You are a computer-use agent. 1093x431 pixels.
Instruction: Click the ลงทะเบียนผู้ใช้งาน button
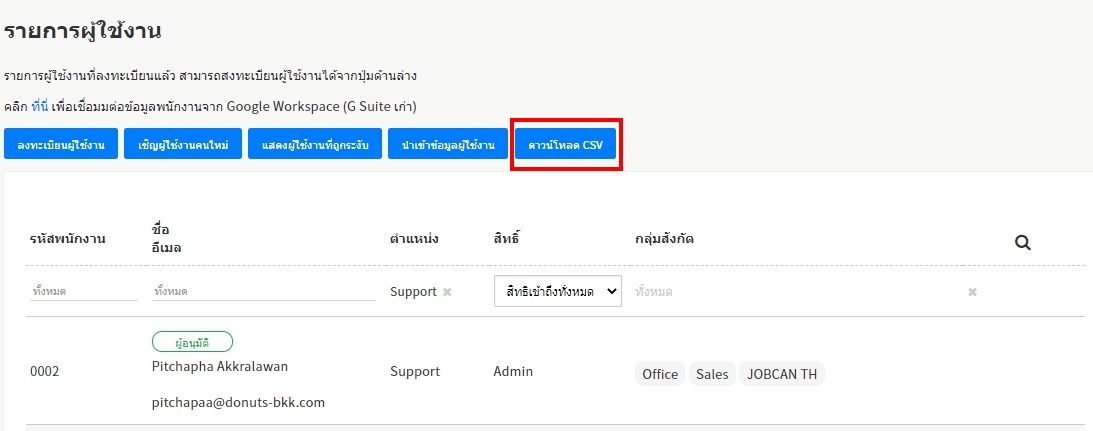(61, 146)
